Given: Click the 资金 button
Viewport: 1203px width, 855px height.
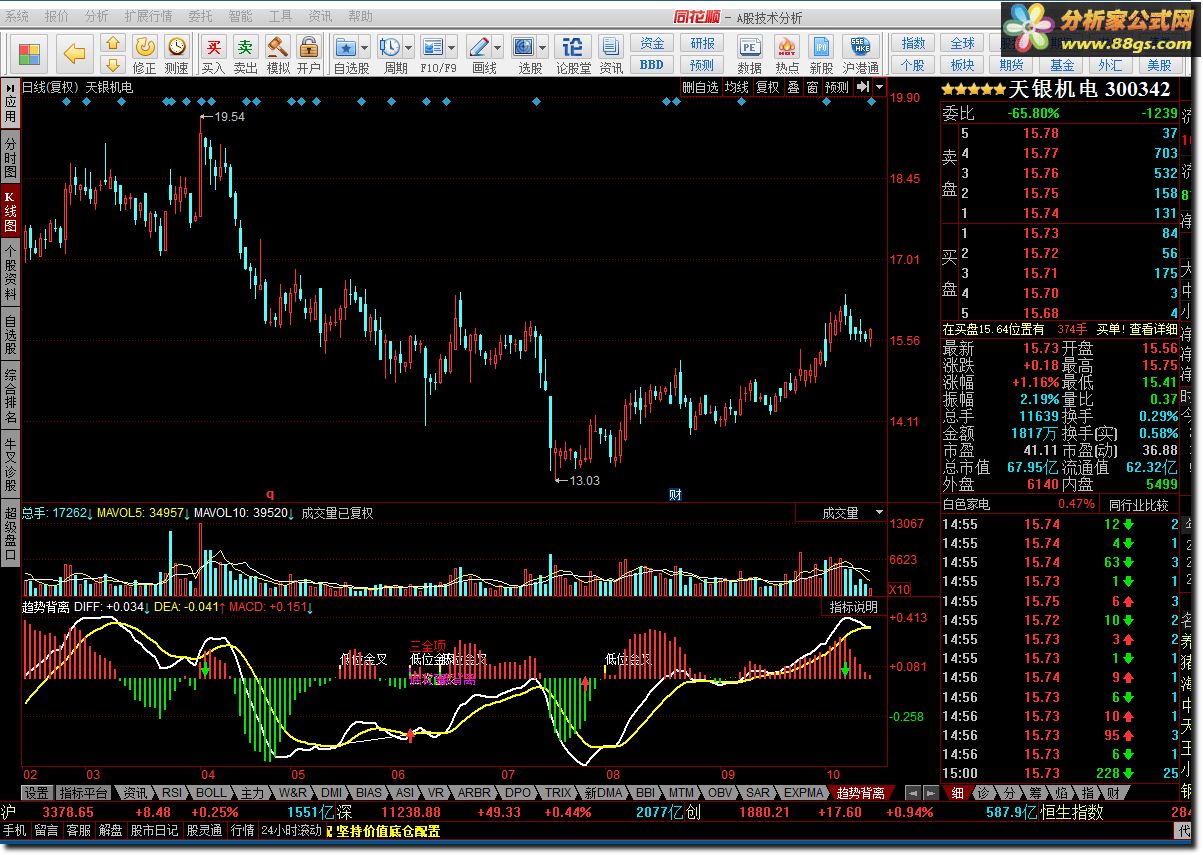Looking at the screenshot, I should (652, 44).
